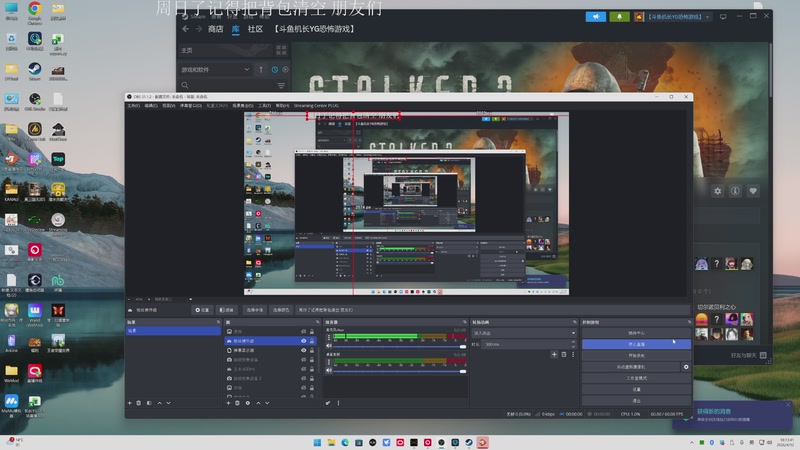Toggle lock on the Text (GDI+) source
This screenshot has height=450, width=800.
[312, 369]
